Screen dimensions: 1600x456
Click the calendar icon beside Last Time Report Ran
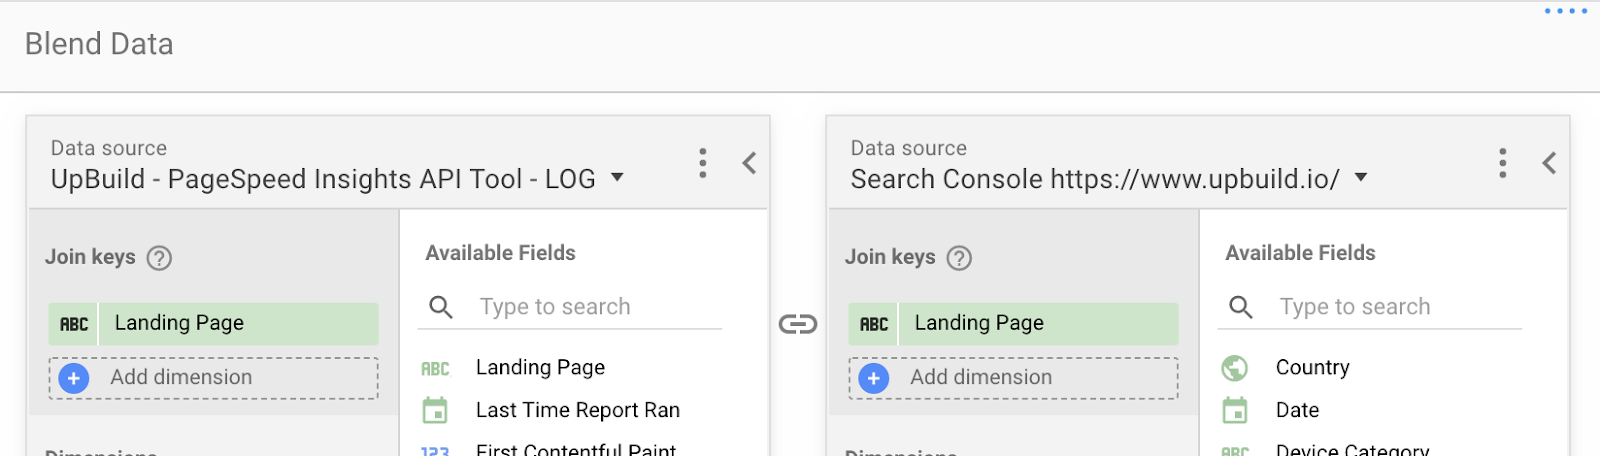(435, 410)
